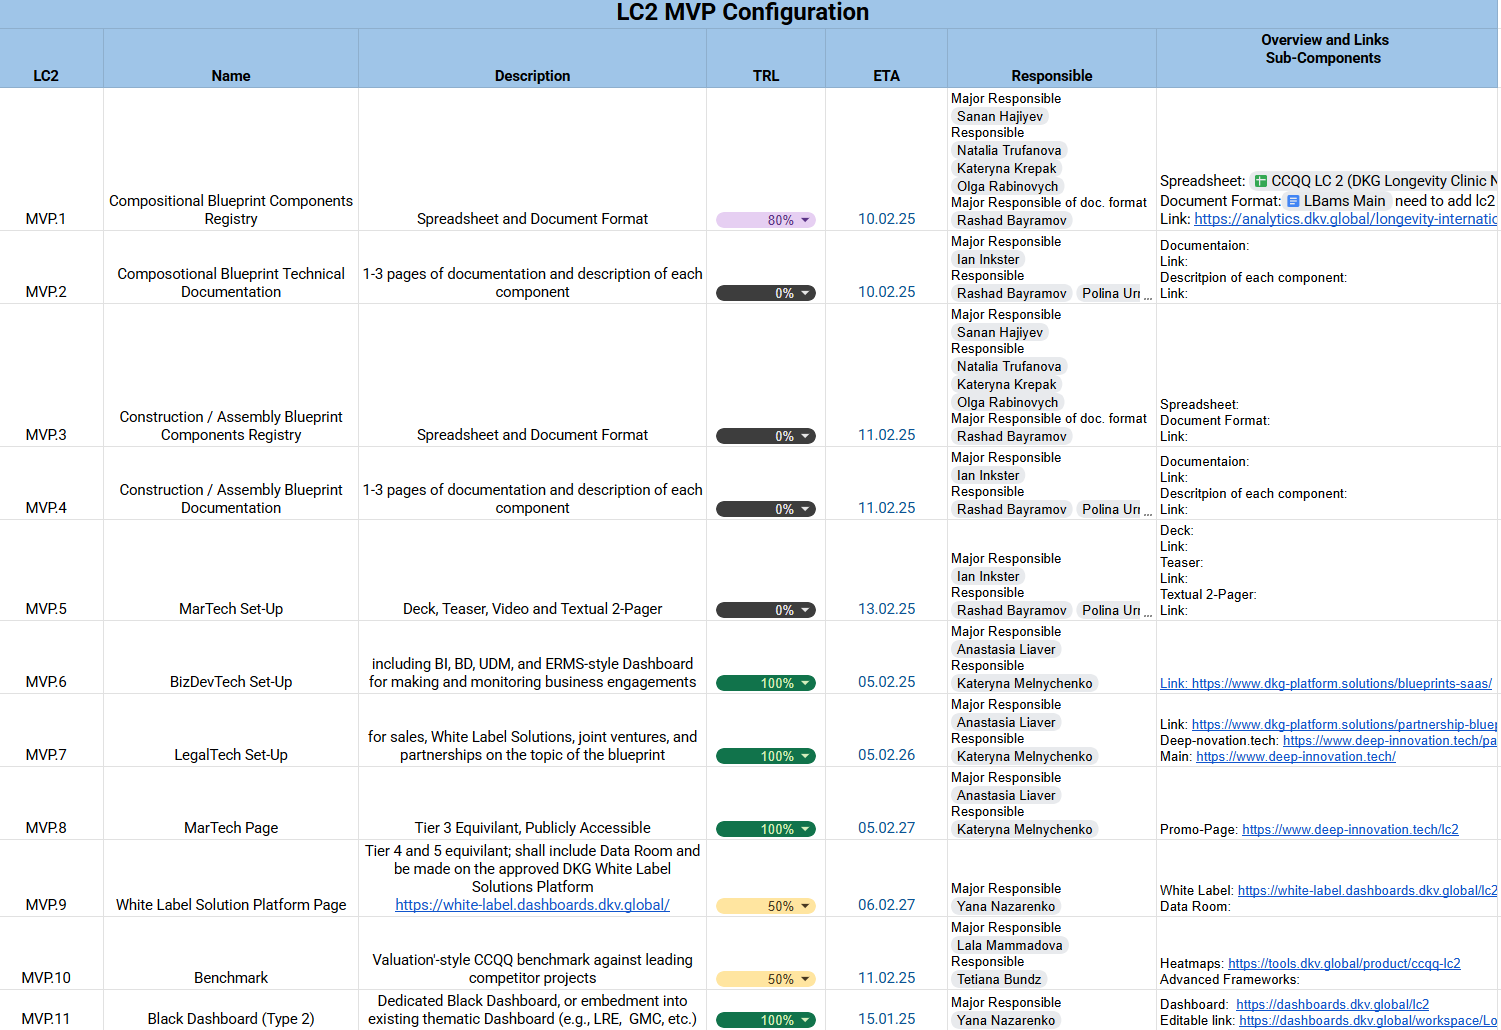Screen dimensions: 1501x1030
Task: Open the LBams Main document chip icon
Action: [x=1293, y=201]
